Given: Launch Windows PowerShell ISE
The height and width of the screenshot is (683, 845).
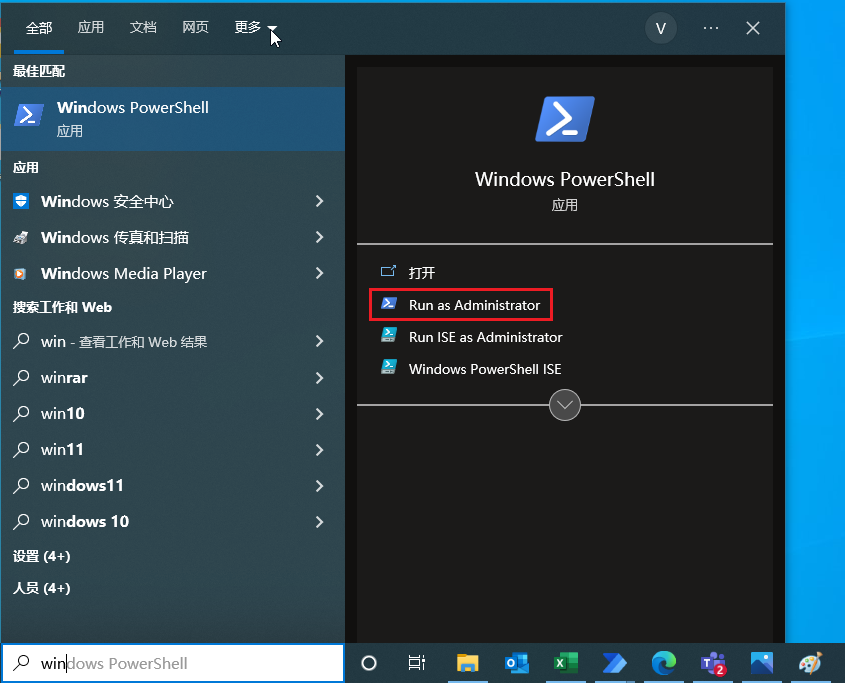Looking at the screenshot, I should click(x=485, y=369).
